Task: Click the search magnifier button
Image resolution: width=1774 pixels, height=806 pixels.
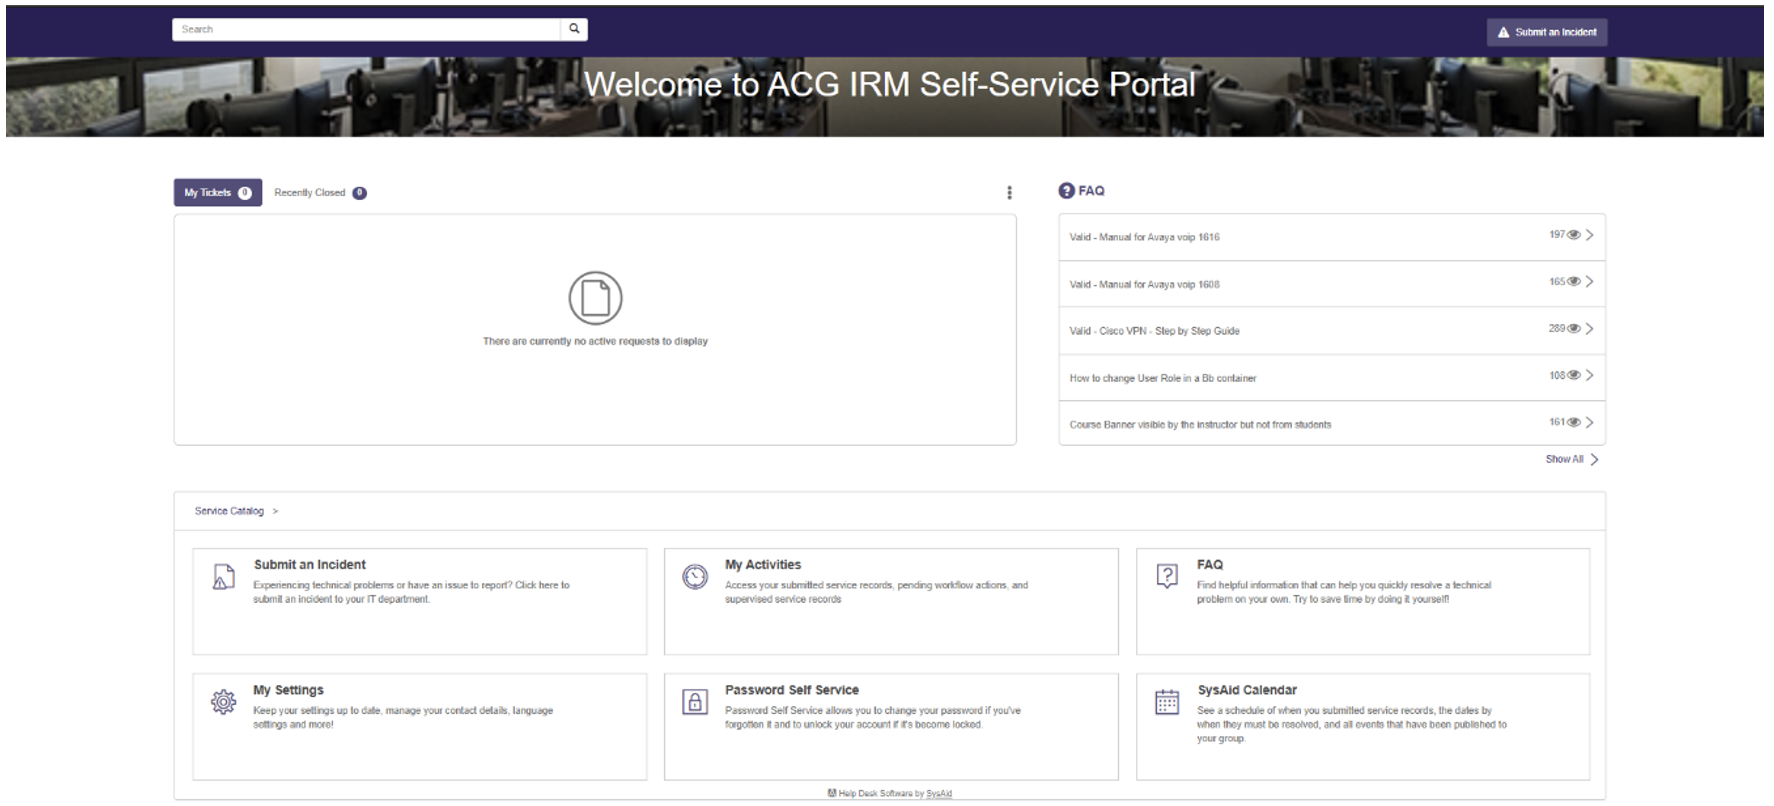Action: [x=574, y=29]
